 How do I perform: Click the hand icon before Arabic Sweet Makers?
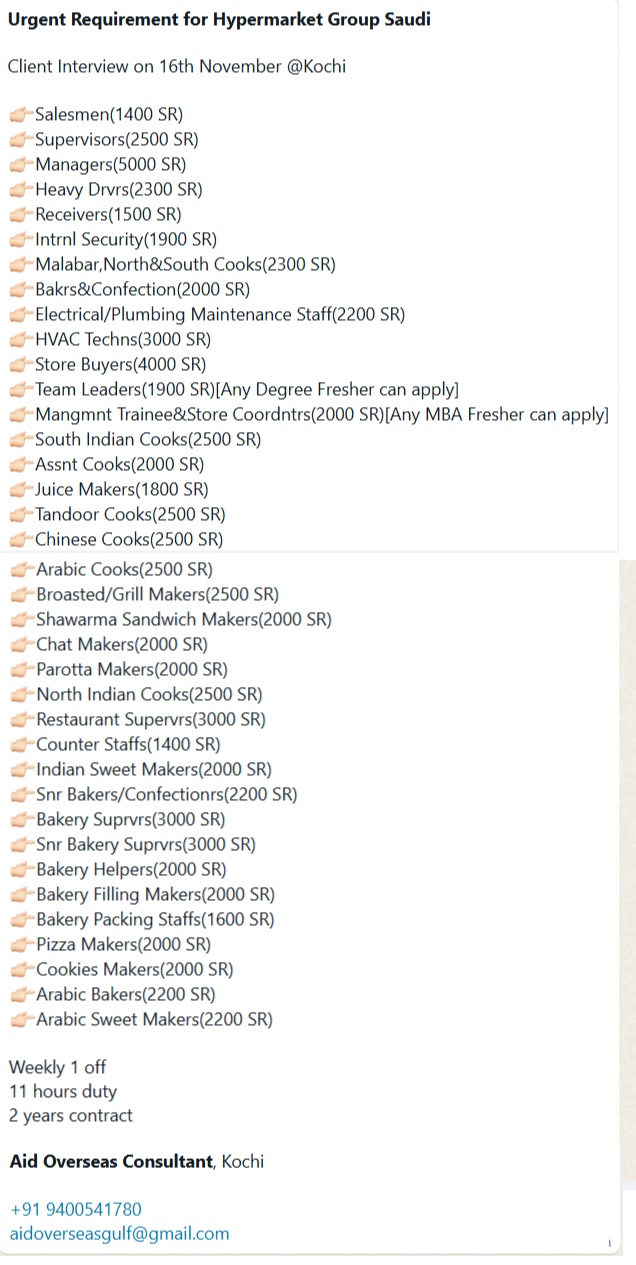[x=21, y=1020]
